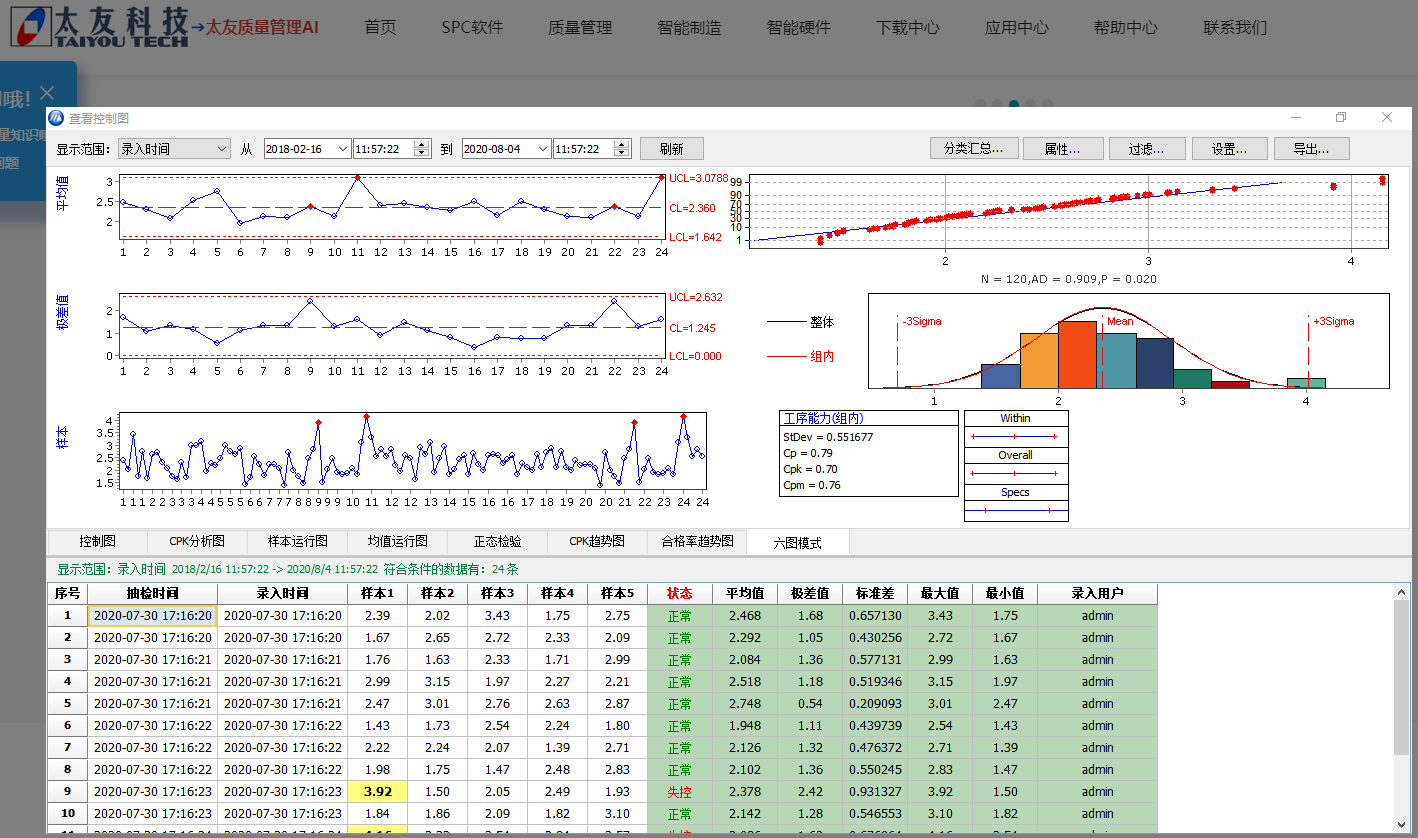Click the control chart window title icon

[56, 119]
